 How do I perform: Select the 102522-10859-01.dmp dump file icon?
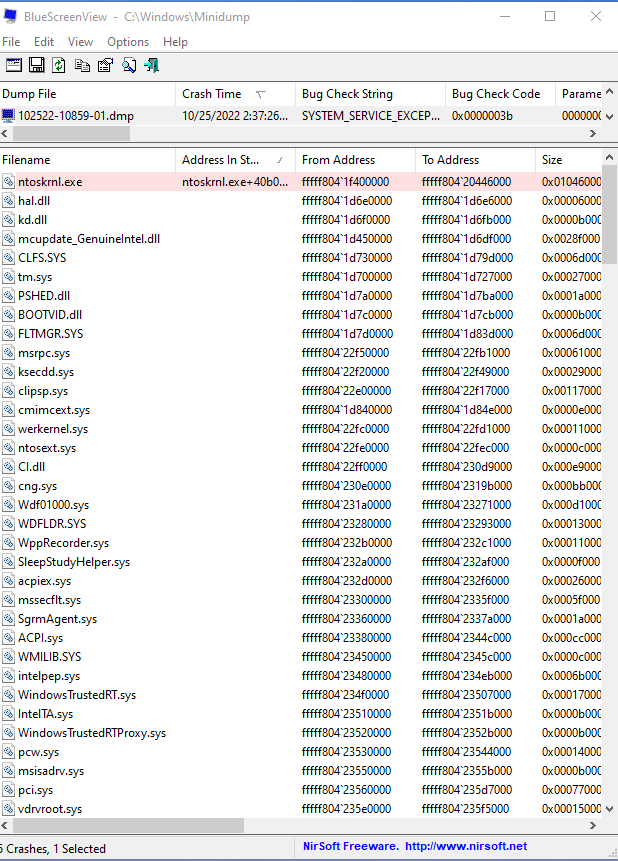coord(9,115)
